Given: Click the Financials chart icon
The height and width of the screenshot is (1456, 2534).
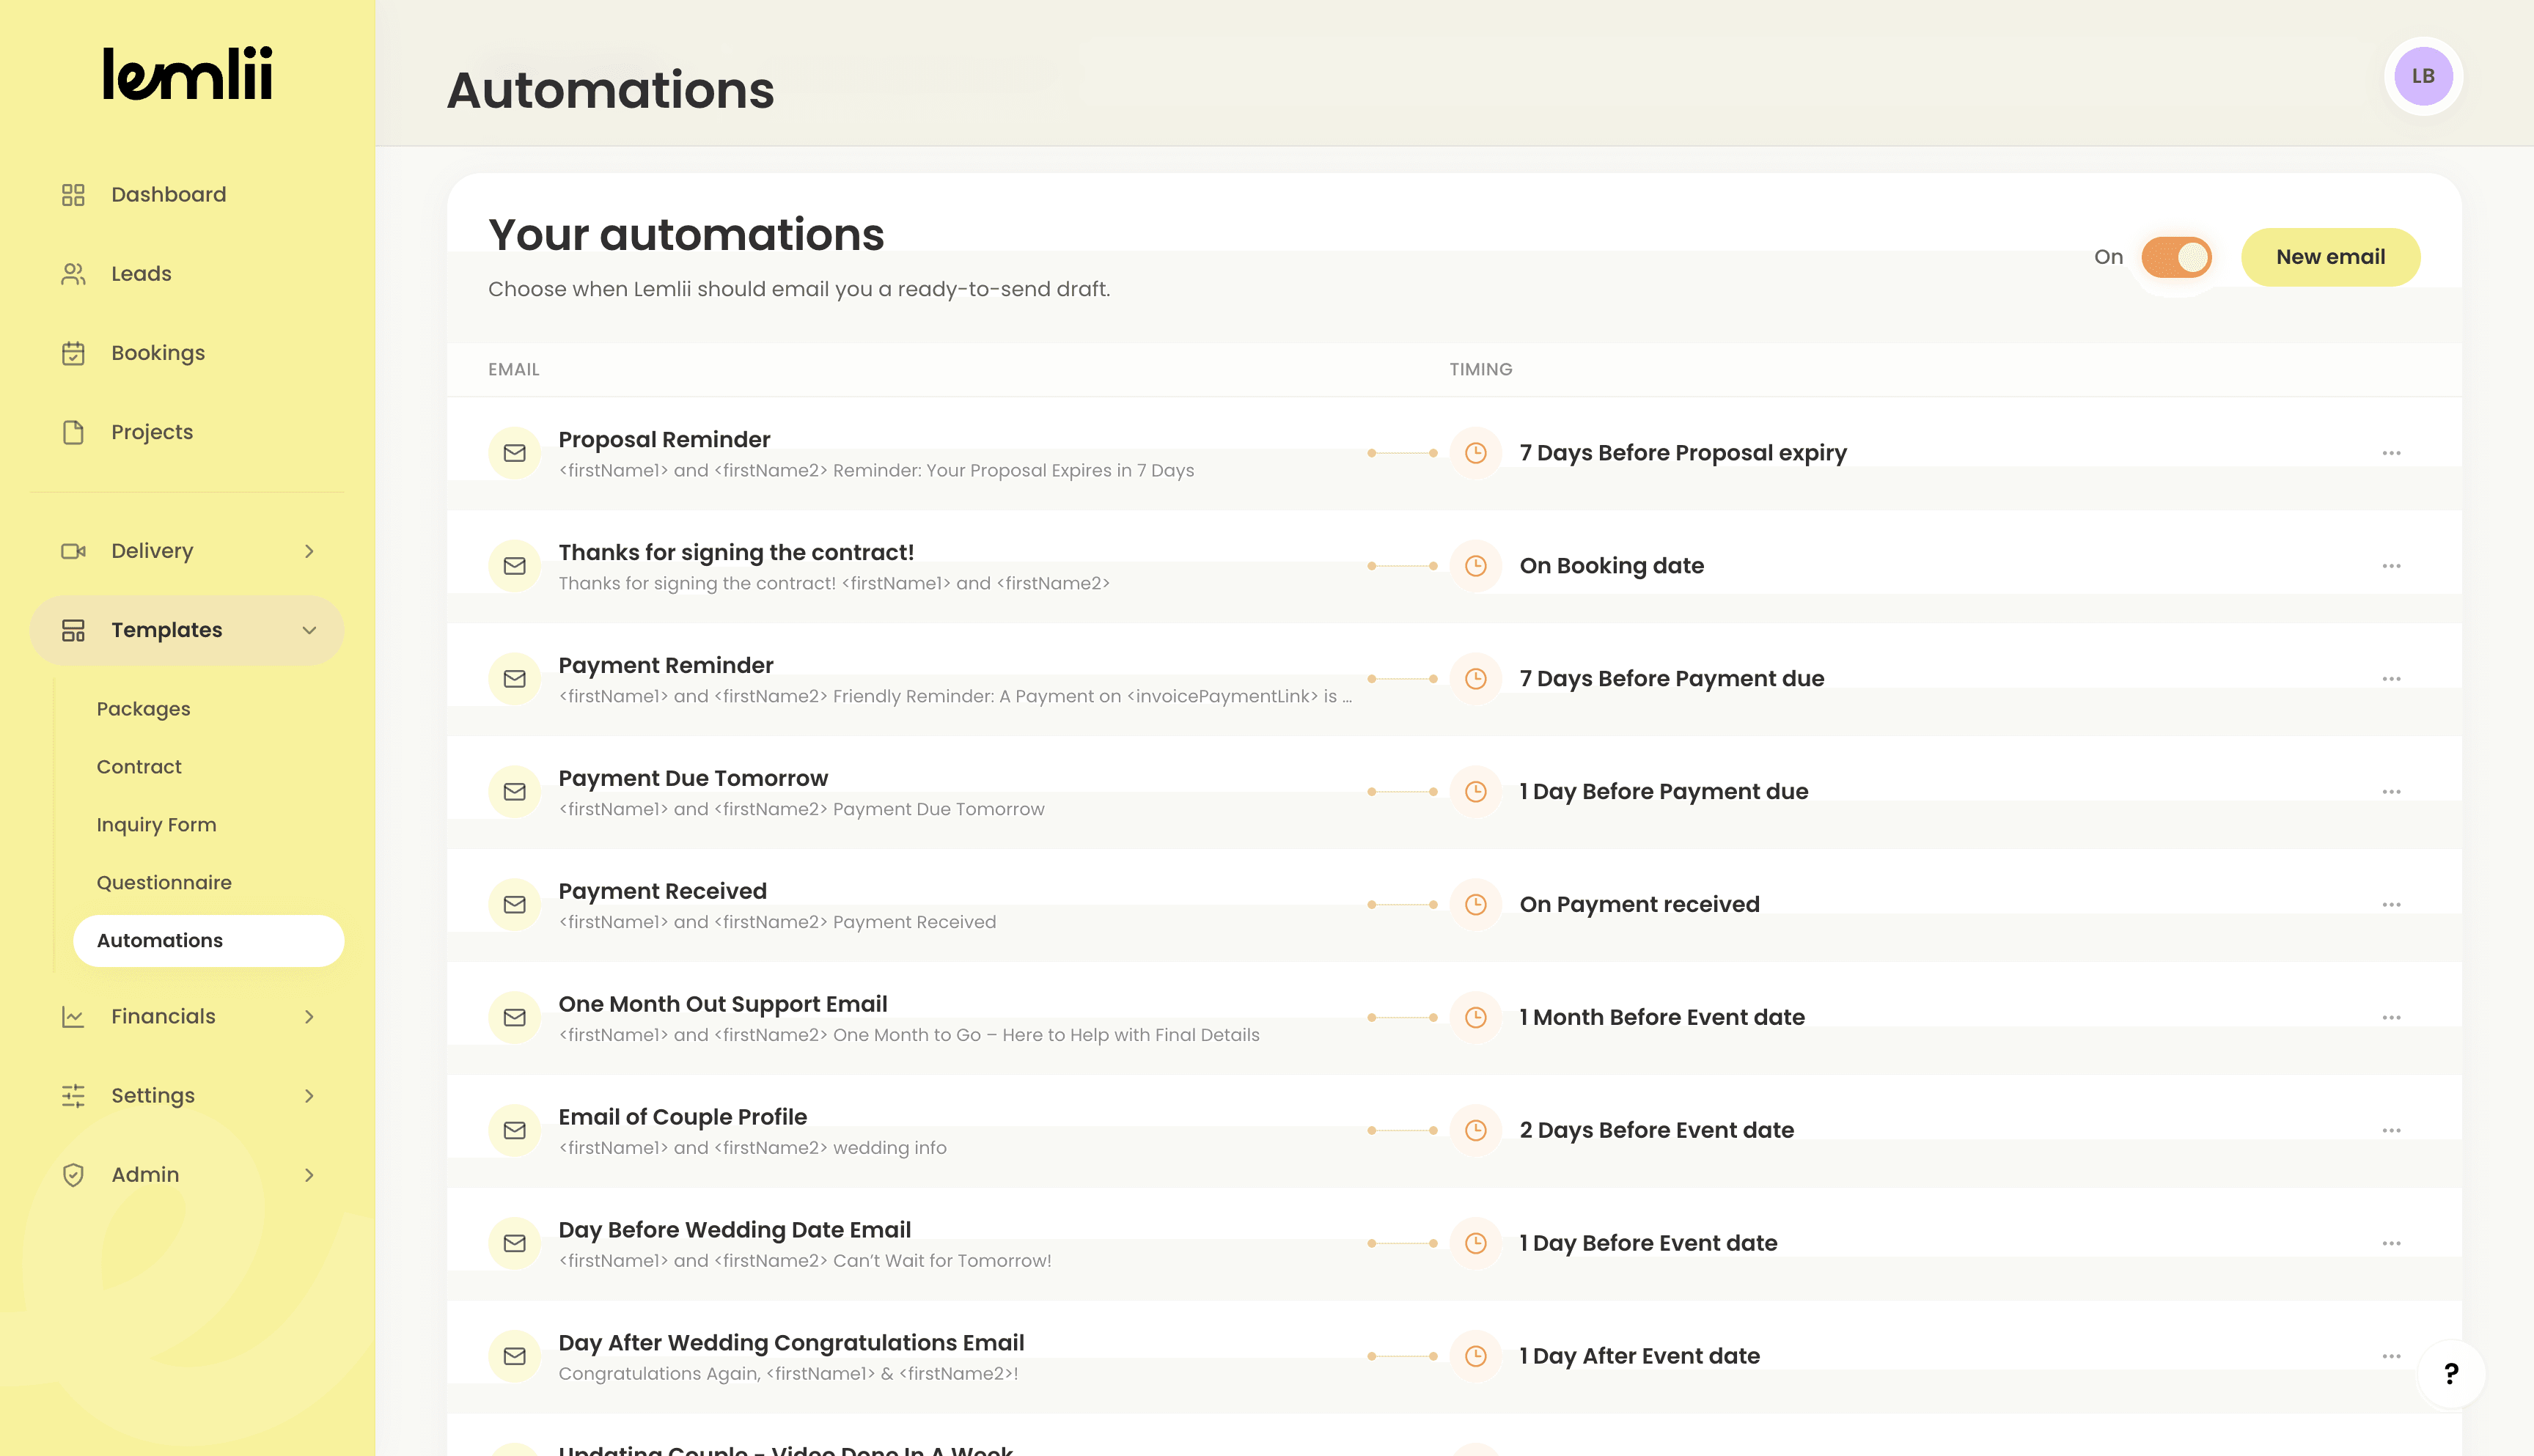Looking at the screenshot, I should point(73,1016).
